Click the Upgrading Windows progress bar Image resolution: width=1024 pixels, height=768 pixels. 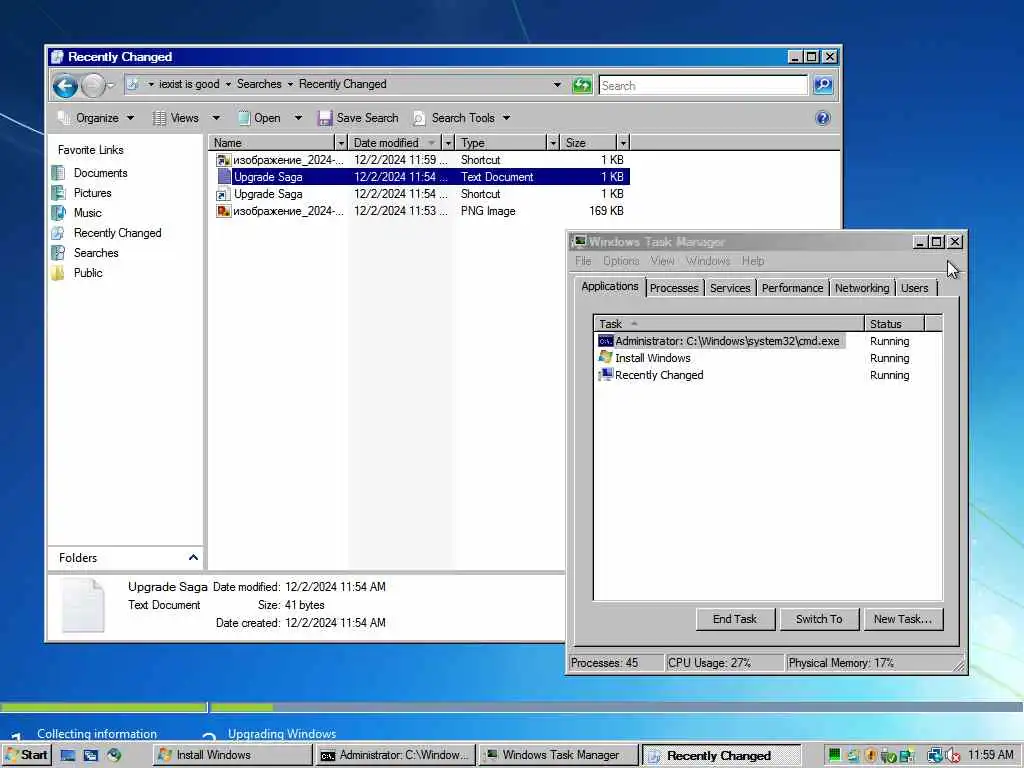615,707
